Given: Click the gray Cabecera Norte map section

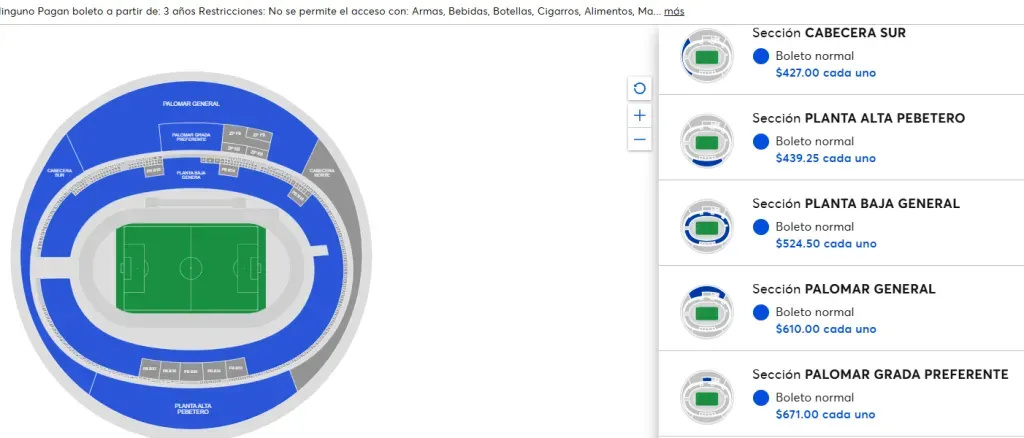Looking at the screenshot, I should [323, 172].
